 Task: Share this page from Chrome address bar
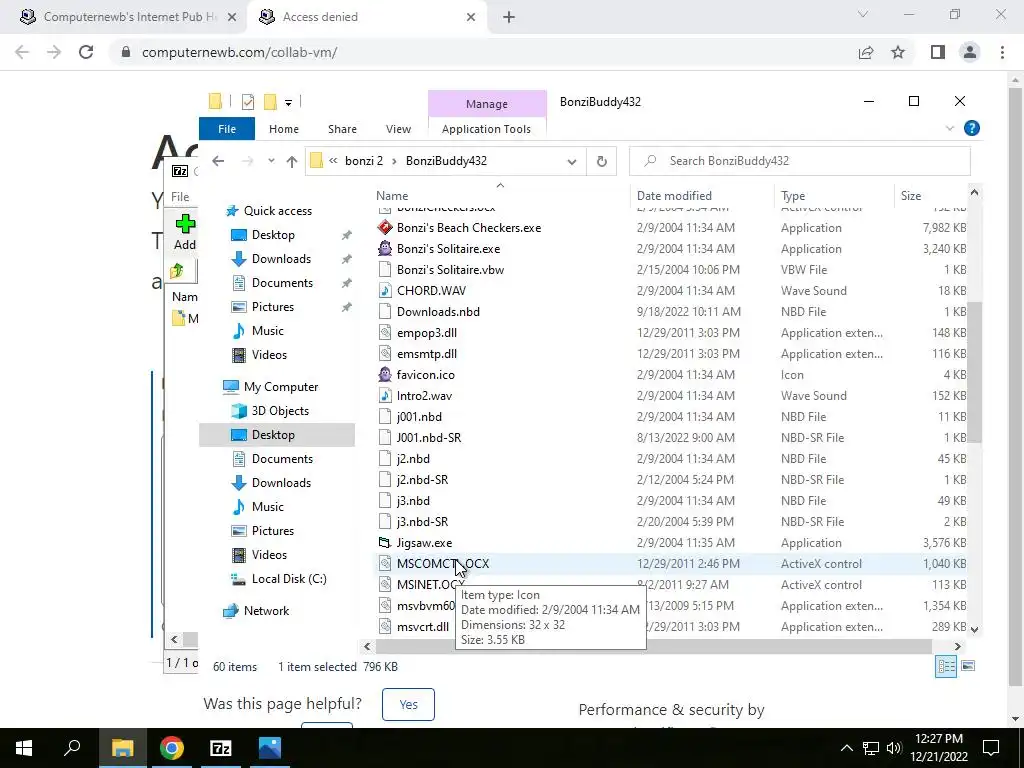[866, 52]
